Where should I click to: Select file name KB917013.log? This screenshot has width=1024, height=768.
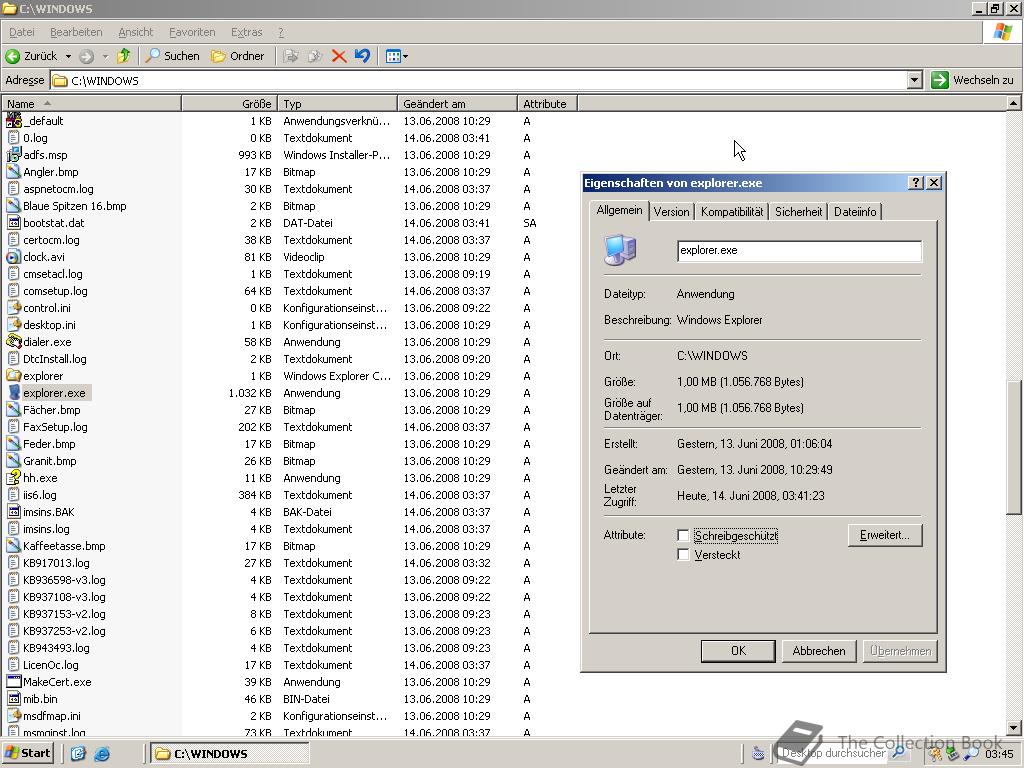pos(56,563)
